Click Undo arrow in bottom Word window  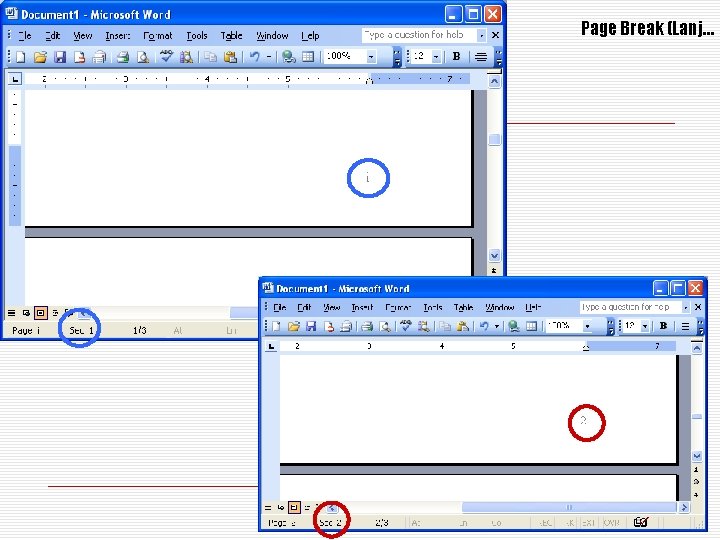tap(484, 326)
